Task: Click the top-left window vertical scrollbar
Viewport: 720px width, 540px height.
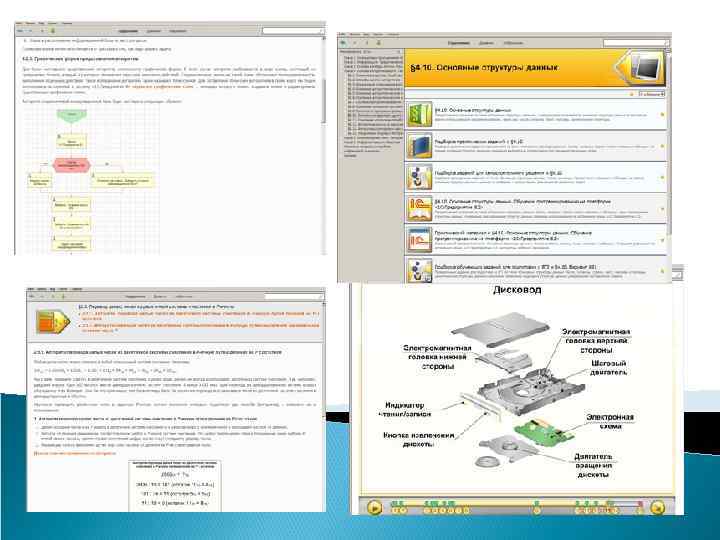Action: coord(324,145)
